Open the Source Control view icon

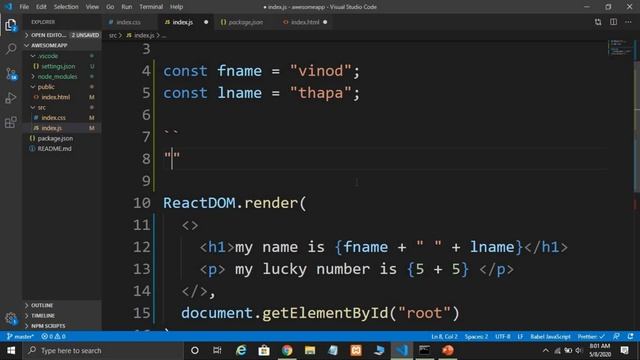pos(11,74)
